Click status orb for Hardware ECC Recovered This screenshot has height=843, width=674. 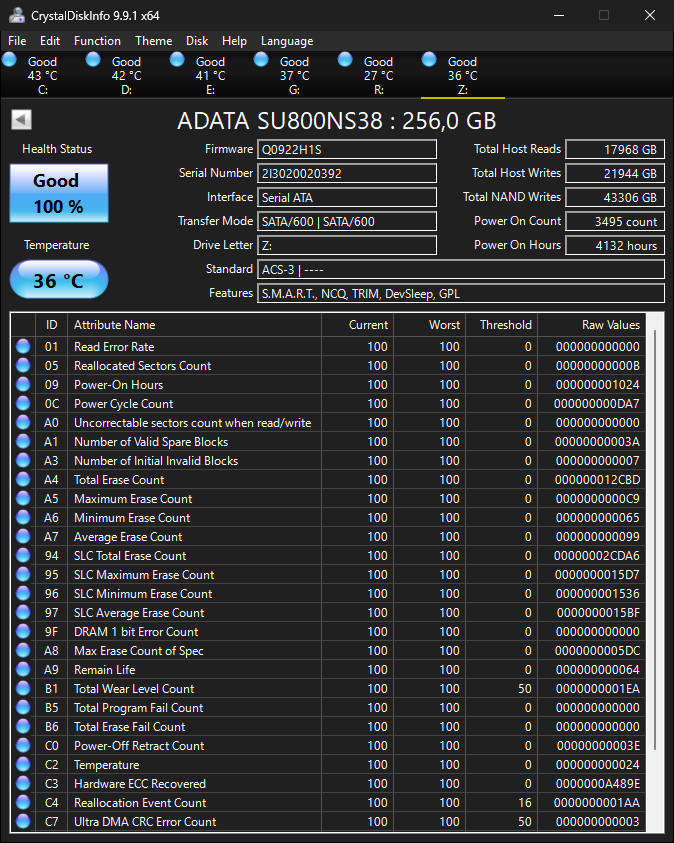pos(23,783)
